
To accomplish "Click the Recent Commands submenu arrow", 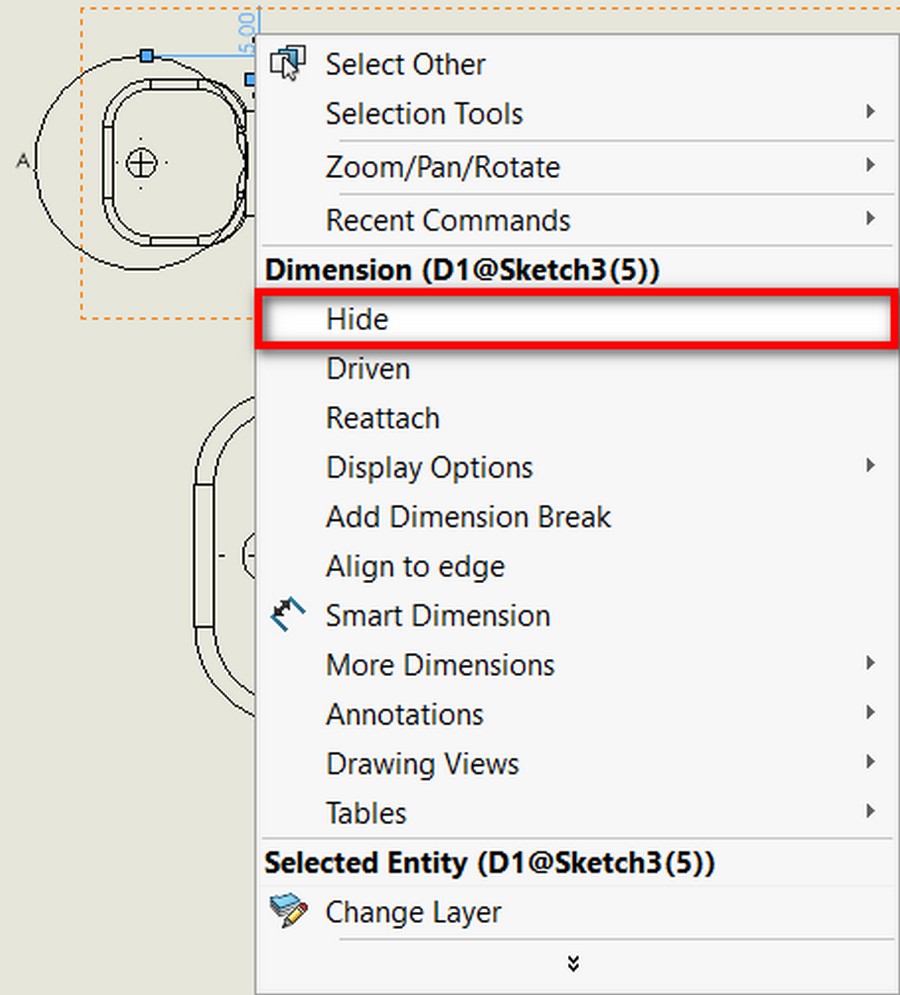I will [x=870, y=218].
